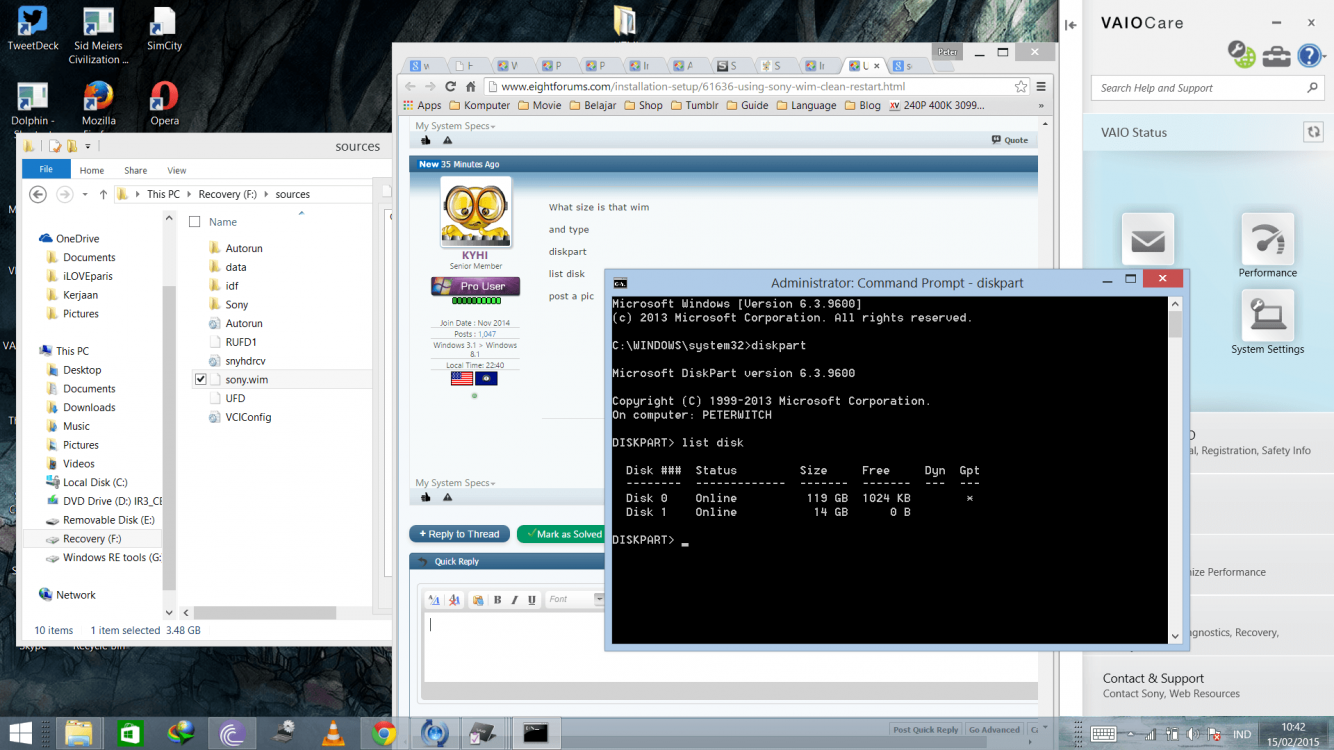This screenshot has height=750, width=1334.
Task: Open the Tumblr bookmarks folder
Action: point(697,105)
